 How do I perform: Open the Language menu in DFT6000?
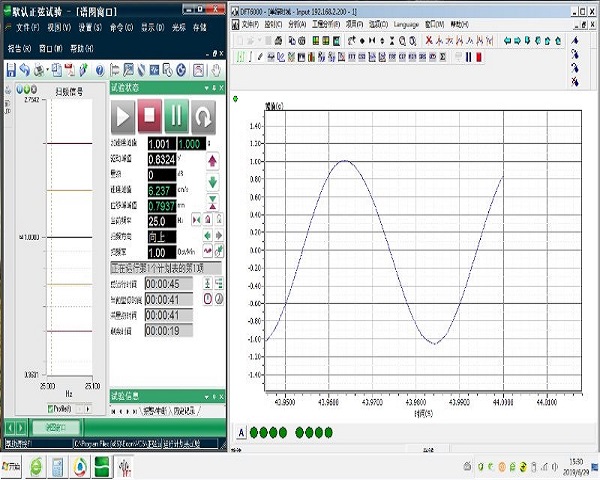click(x=407, y=22)
